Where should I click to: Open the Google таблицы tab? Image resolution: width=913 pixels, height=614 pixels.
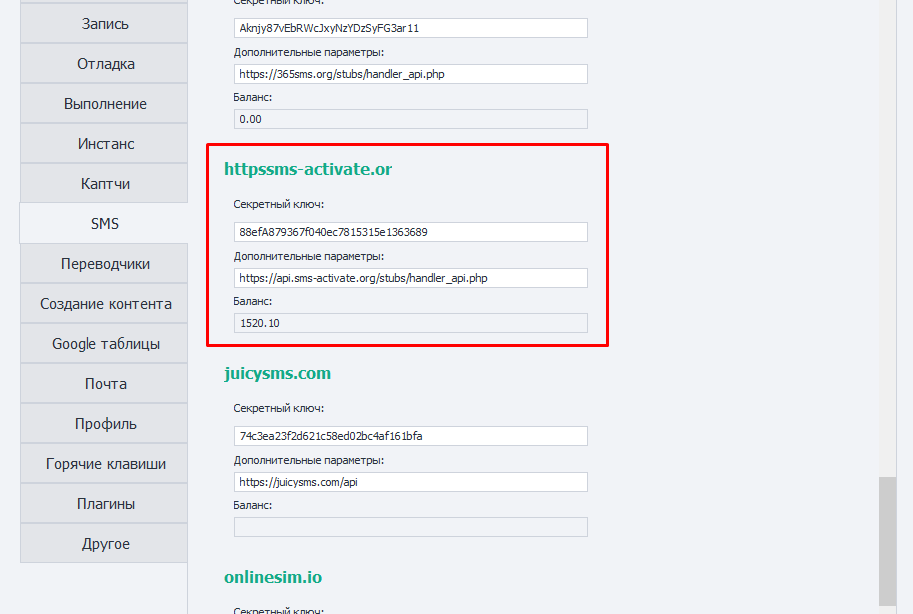[x=104, y=344]
